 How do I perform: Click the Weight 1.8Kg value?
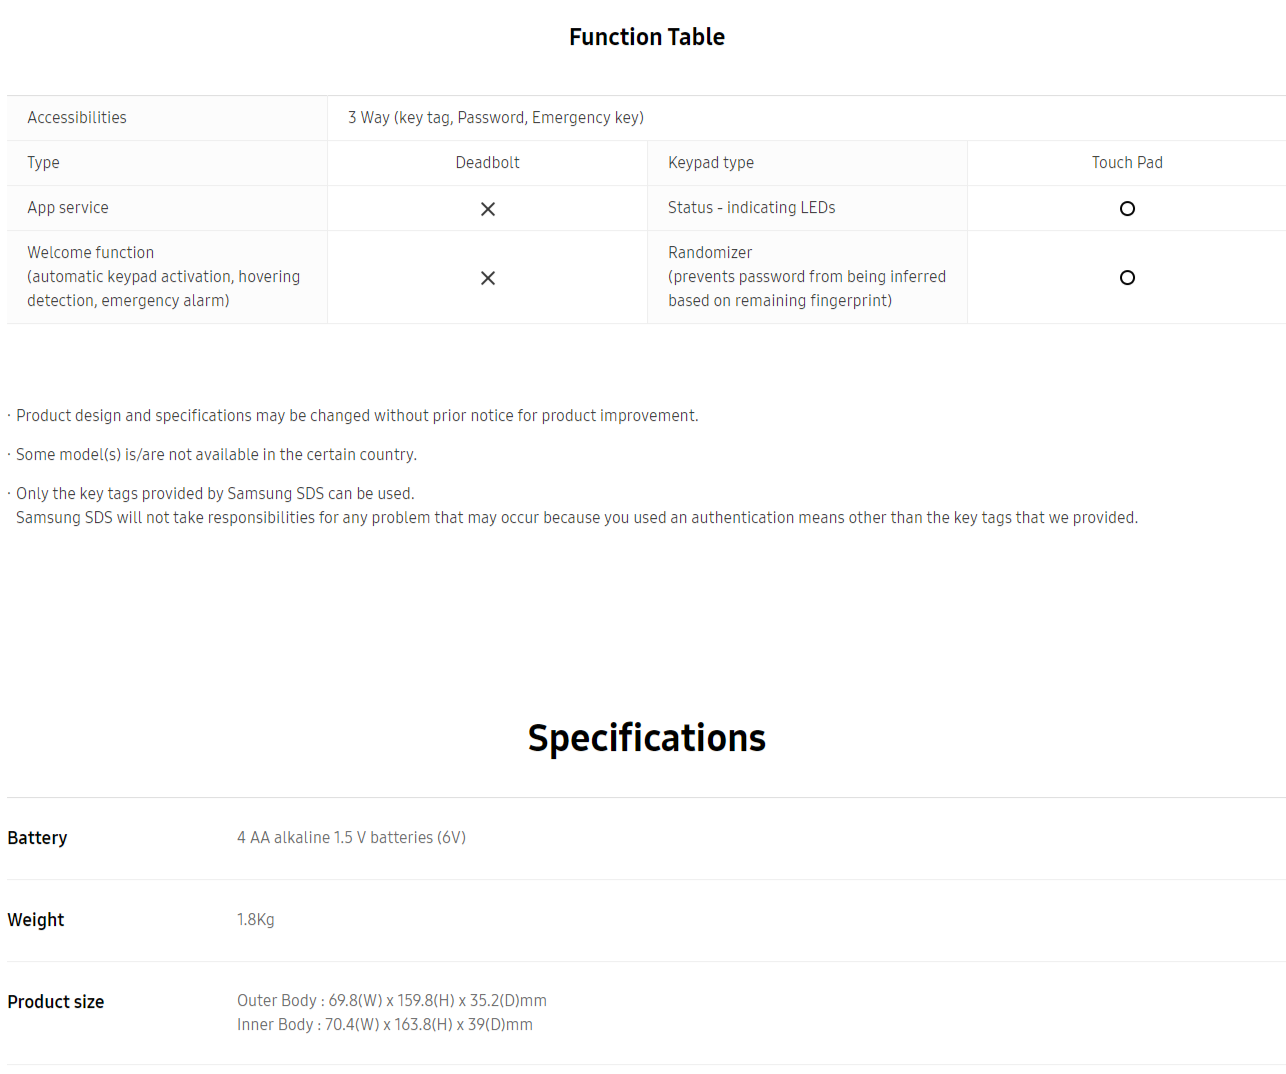click(x=256, y=920)
